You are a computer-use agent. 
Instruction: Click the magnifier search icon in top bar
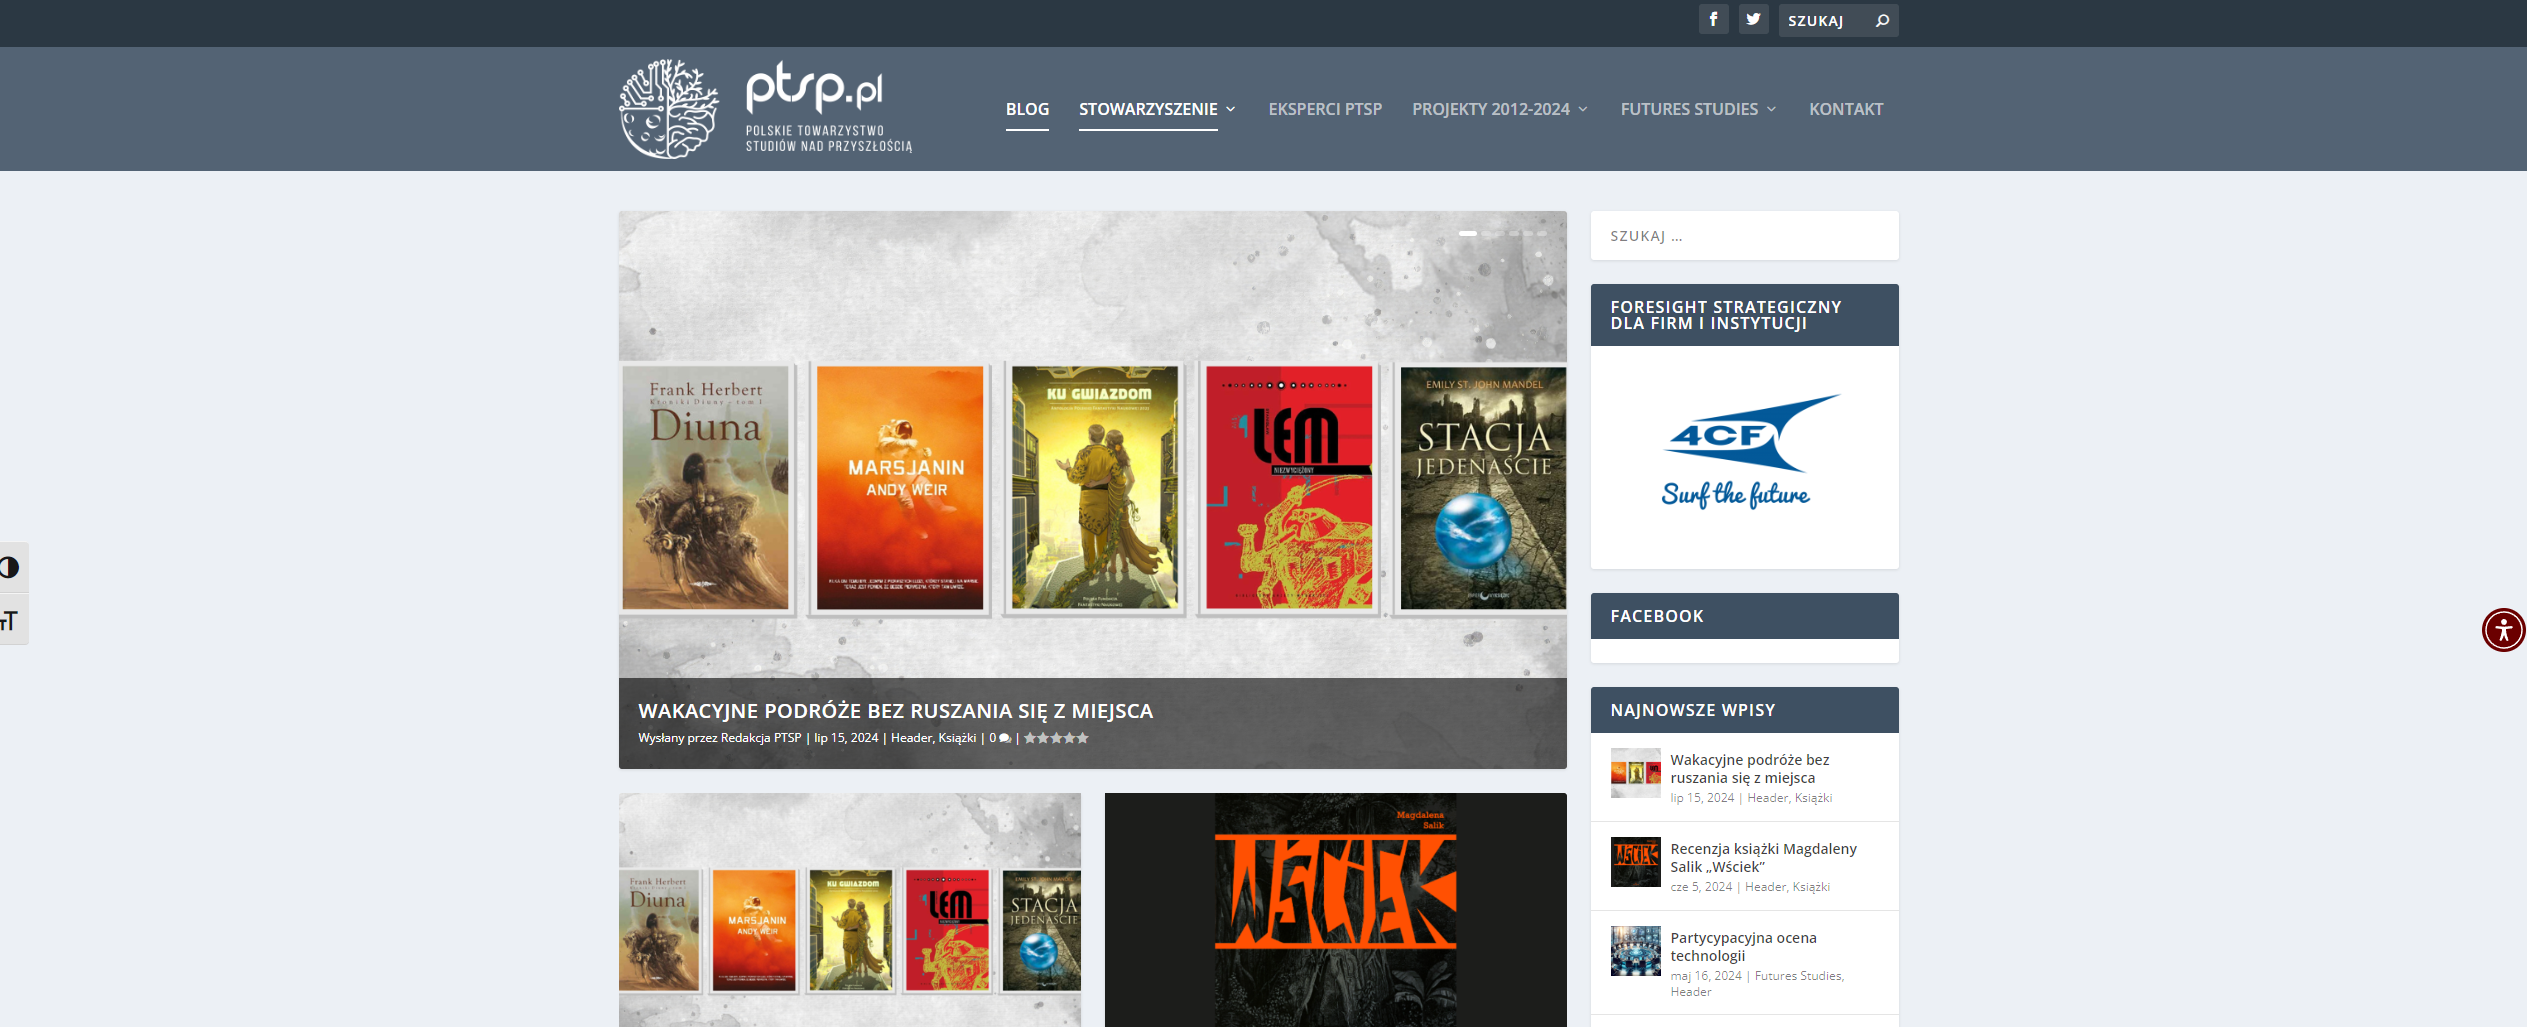1882,20
